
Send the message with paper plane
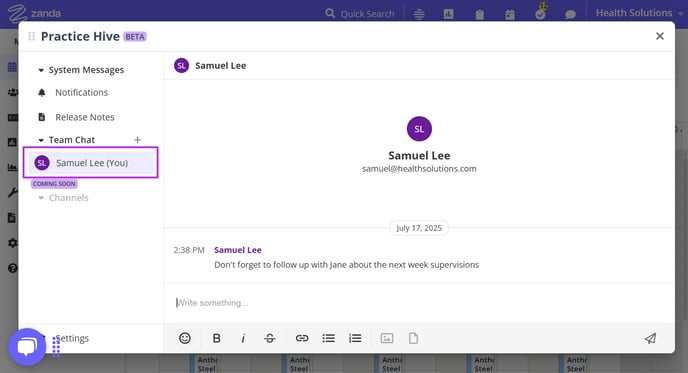[x=650, y=338]
